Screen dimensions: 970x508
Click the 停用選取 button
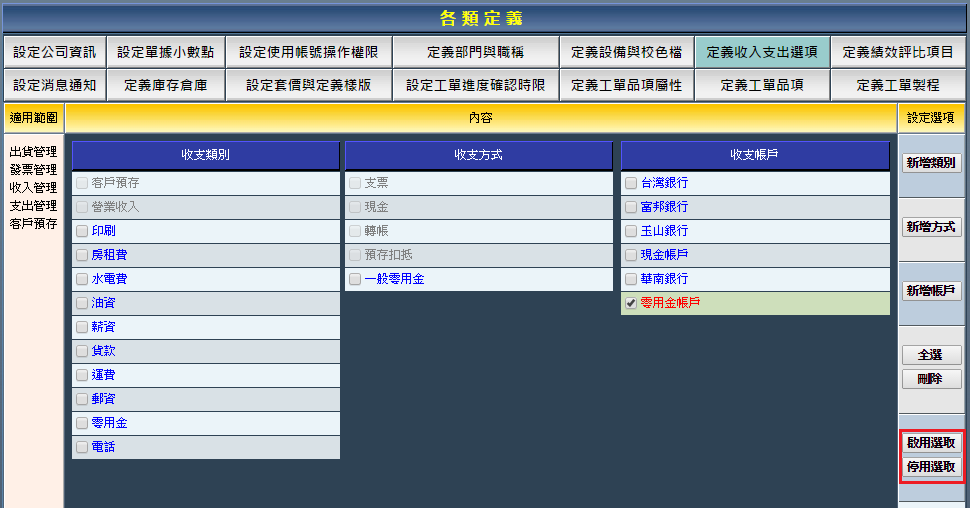coord(931,467)
